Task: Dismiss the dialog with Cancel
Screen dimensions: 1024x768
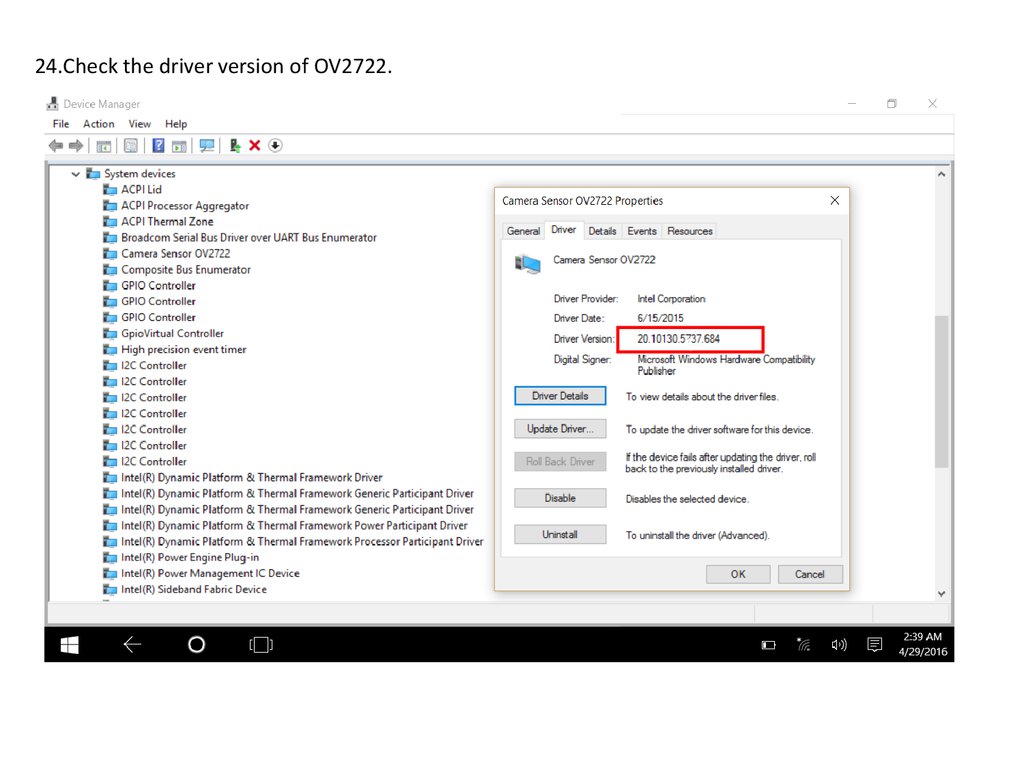Action: coord(810,574)
